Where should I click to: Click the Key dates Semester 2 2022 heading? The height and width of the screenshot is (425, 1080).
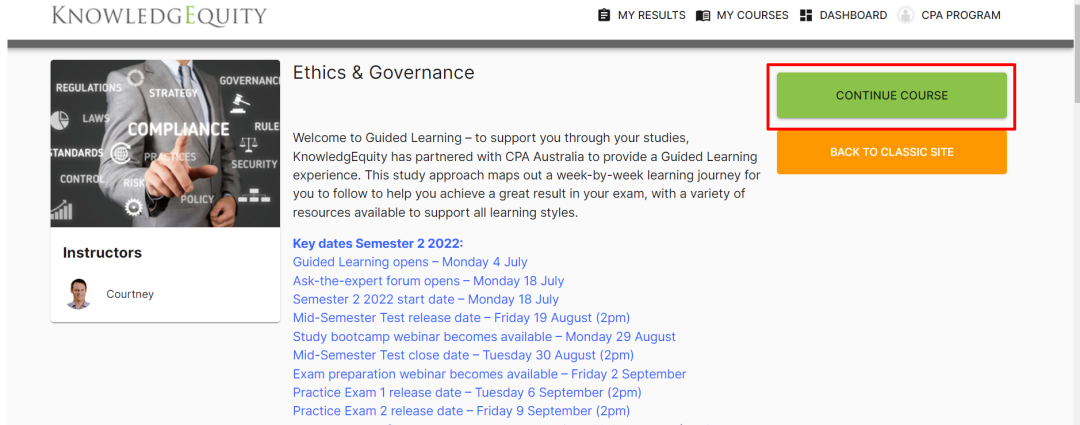point(378,244)
